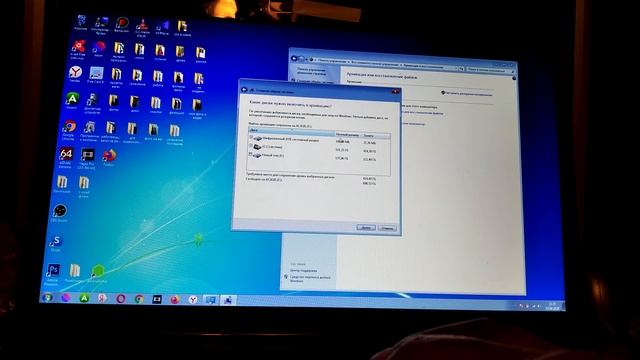Open Firefox from the taskbar
Screen dimensions: 640x360
click(175, 300)
